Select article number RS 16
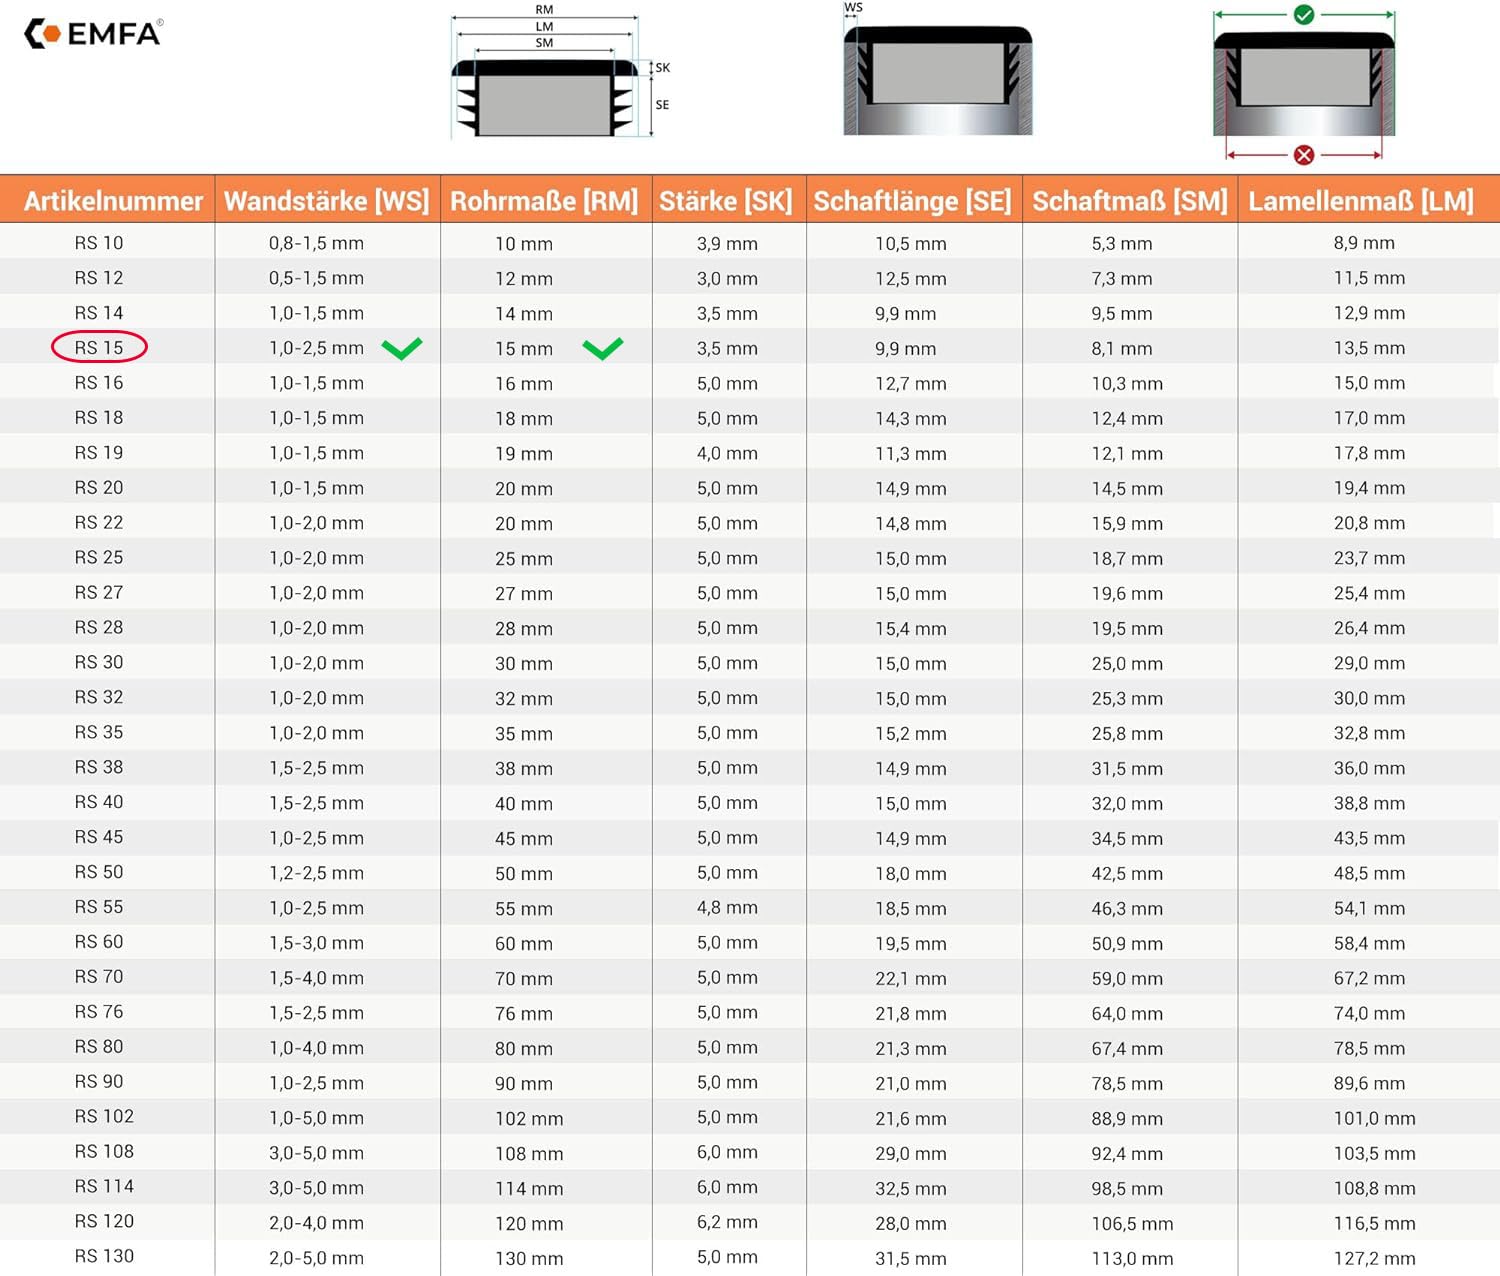The width and height of the screenshot is (1500, 1276). pos(99,383)
